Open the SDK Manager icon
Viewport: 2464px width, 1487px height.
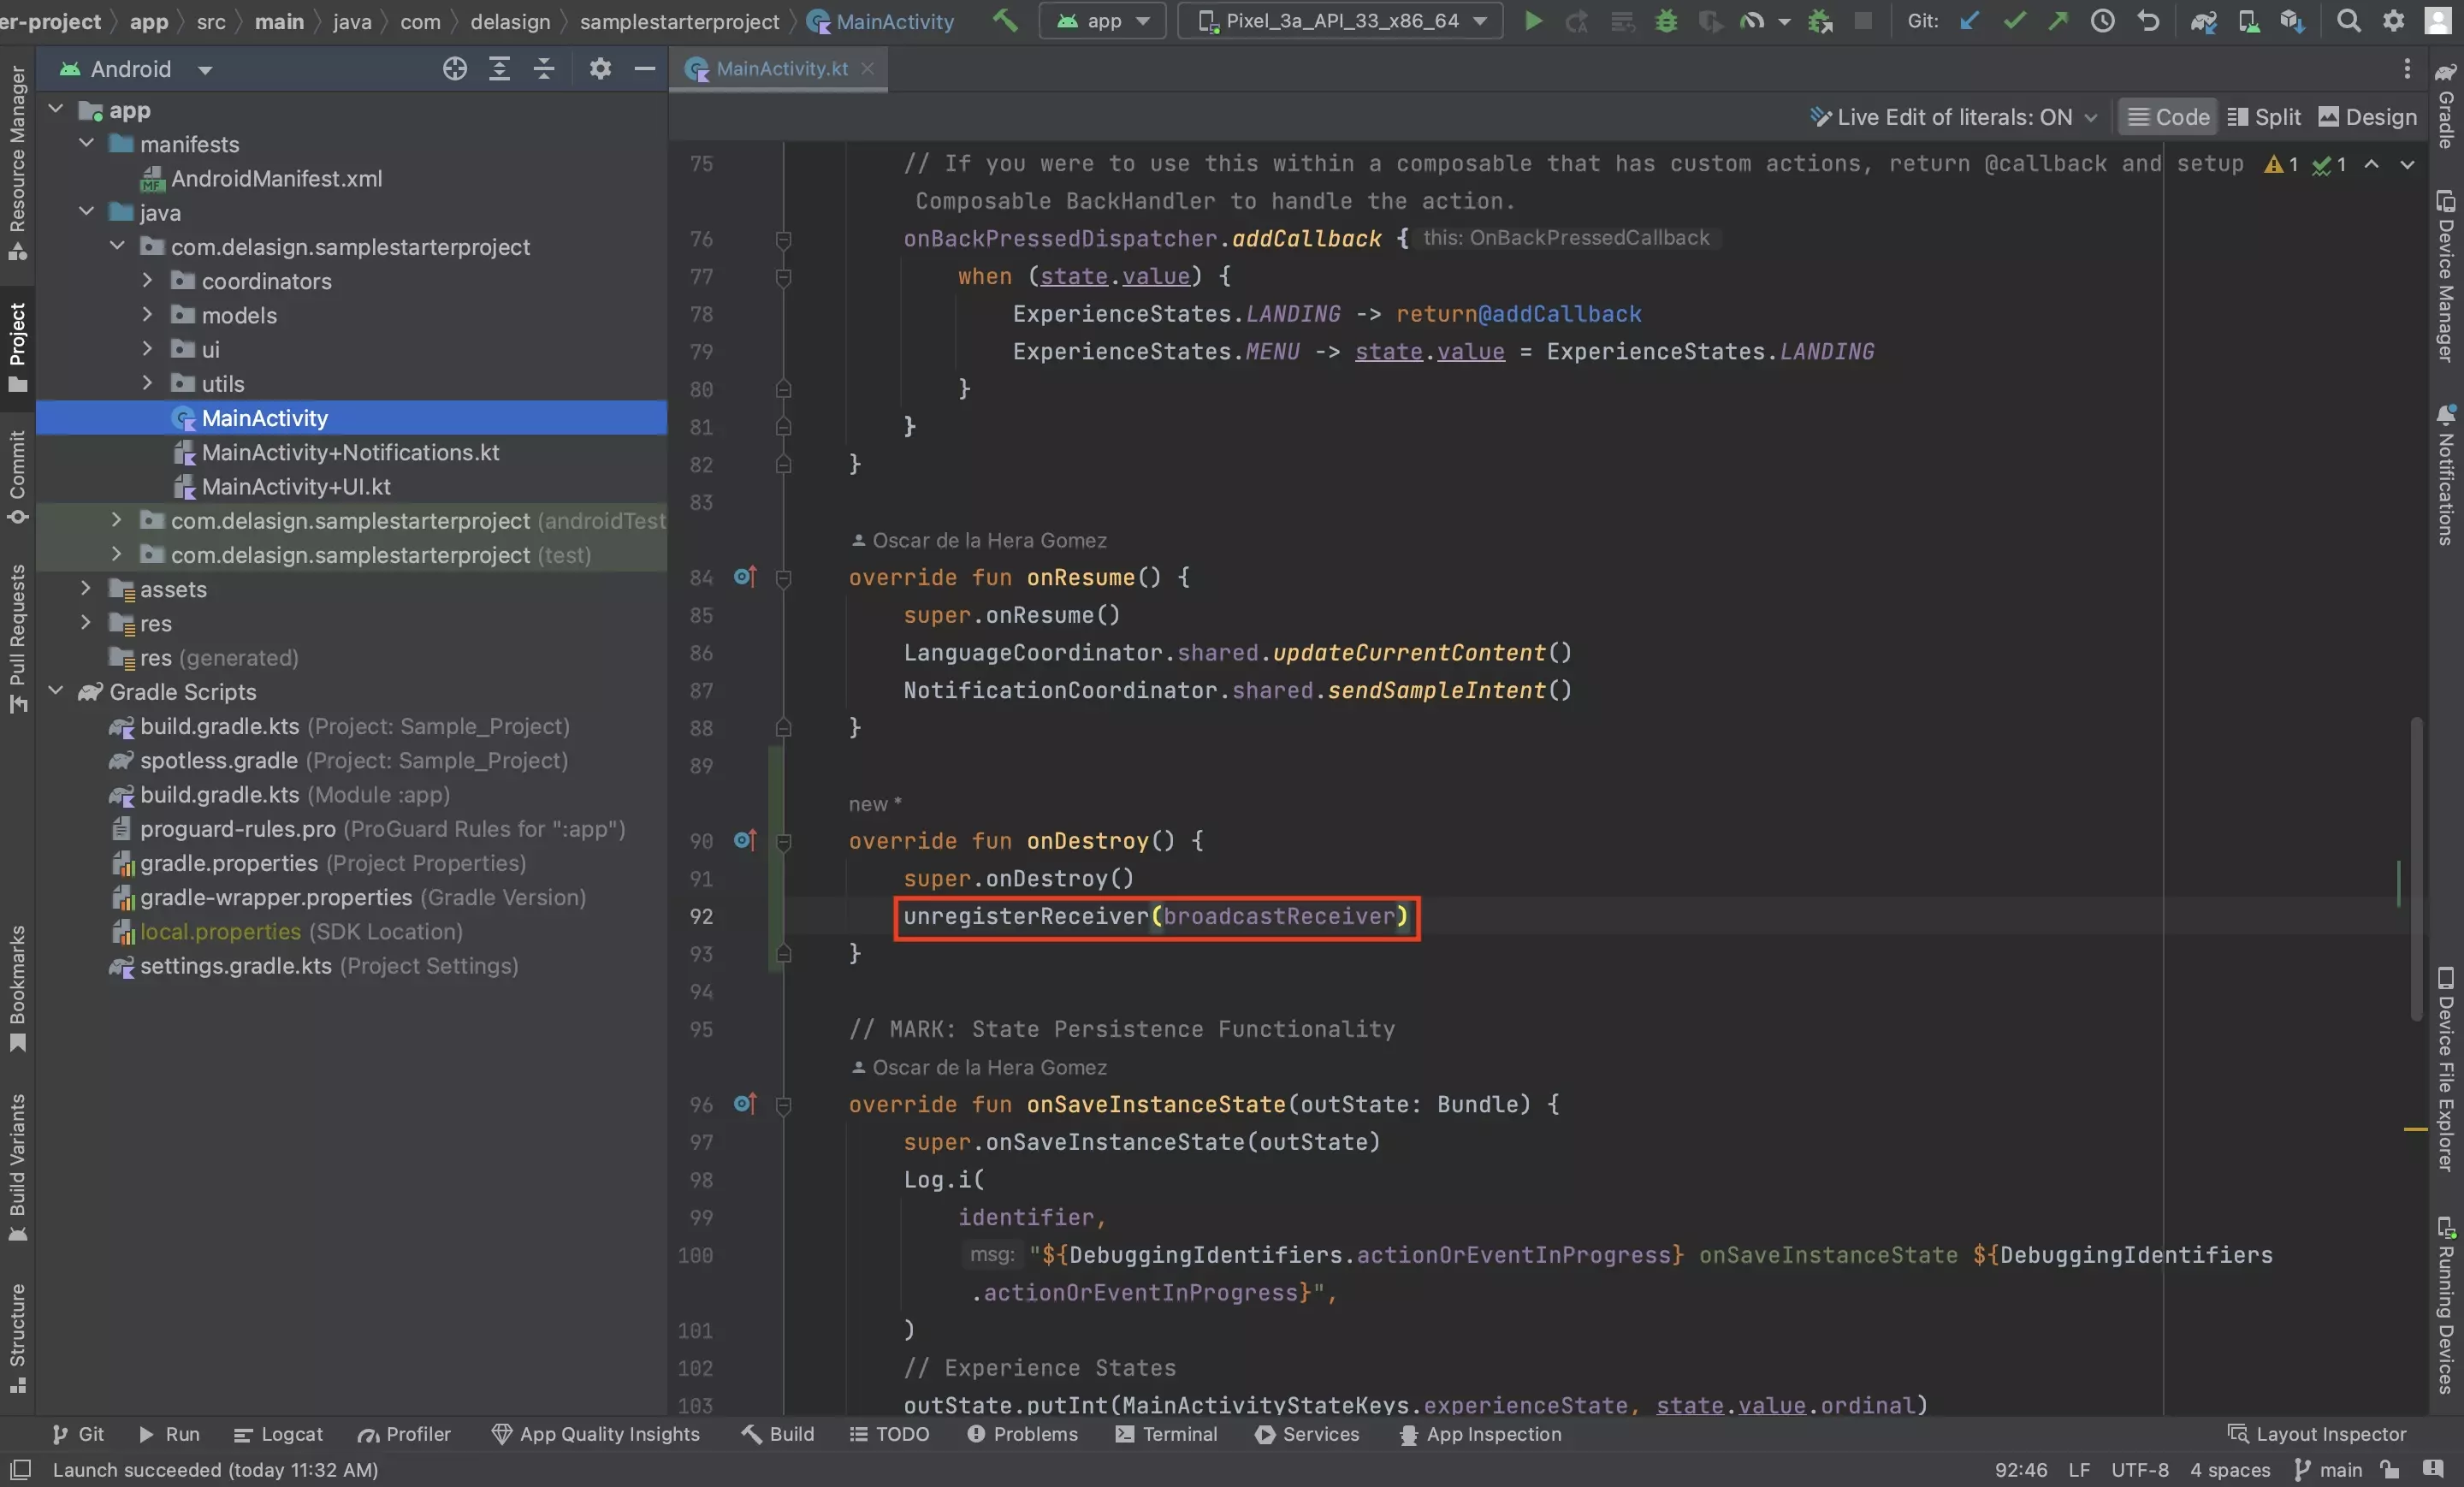coord(2292,21)
